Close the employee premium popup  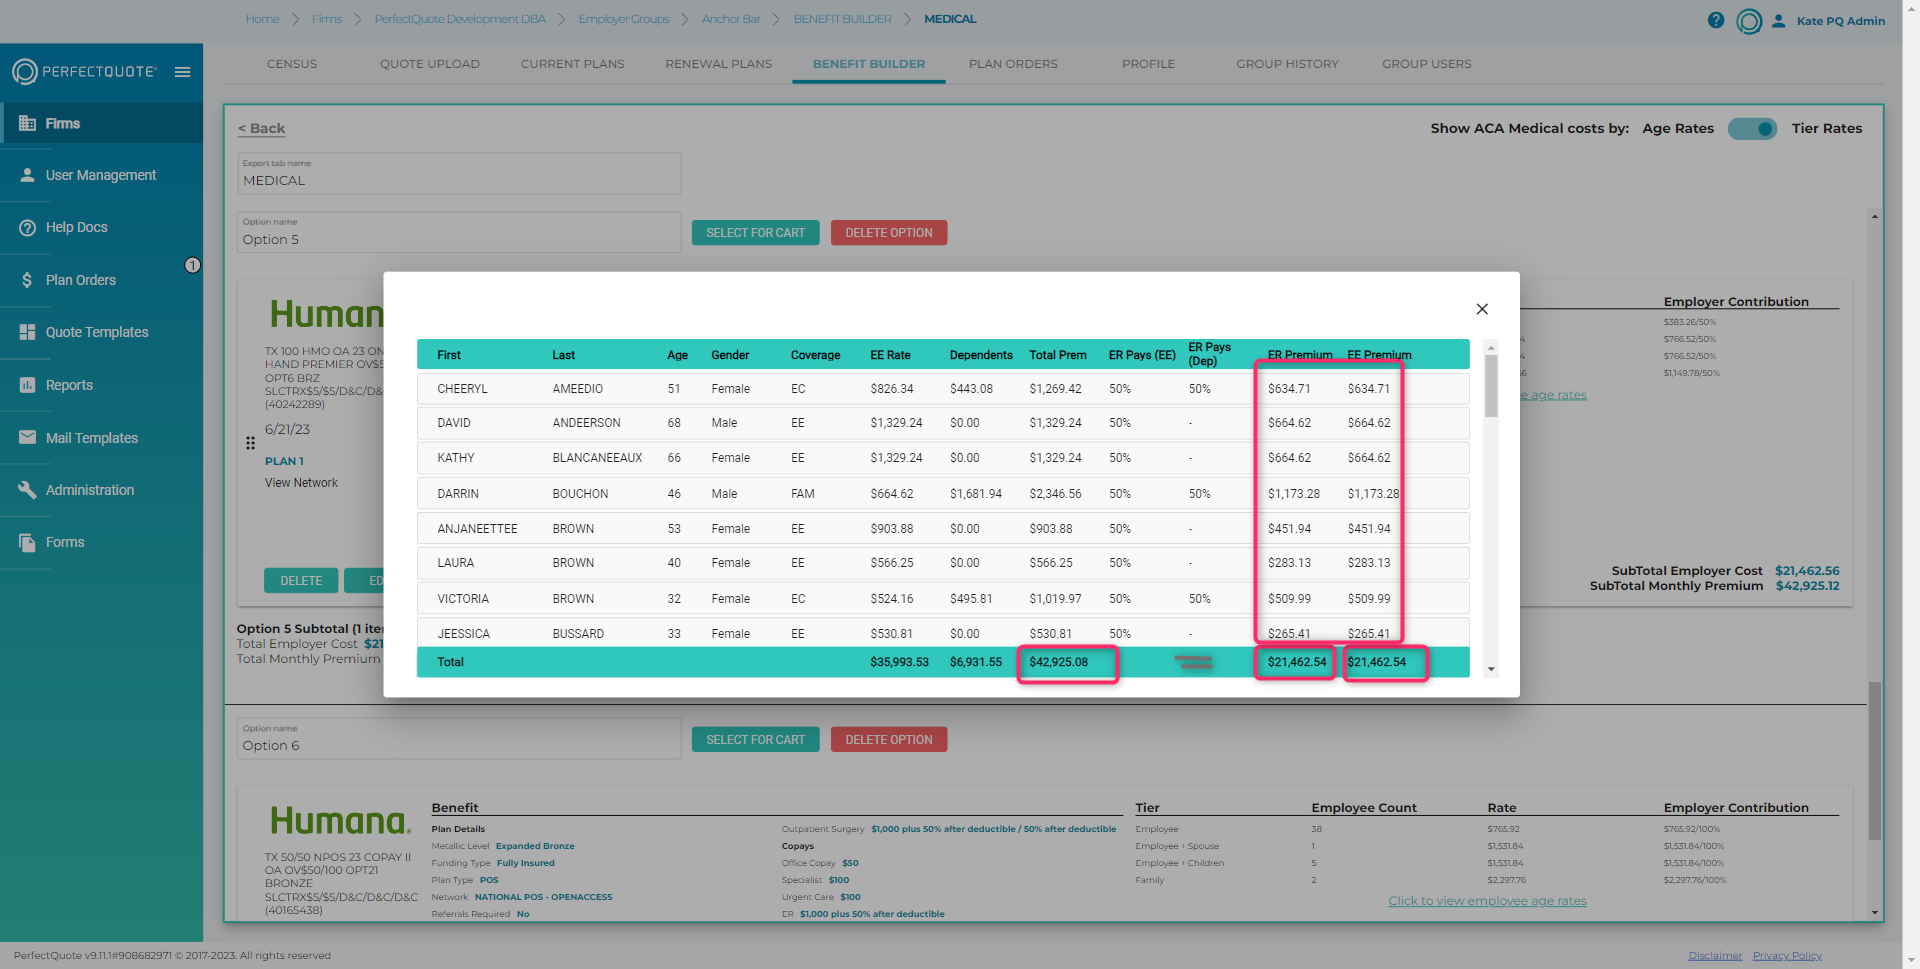[x=1482, y=309]
